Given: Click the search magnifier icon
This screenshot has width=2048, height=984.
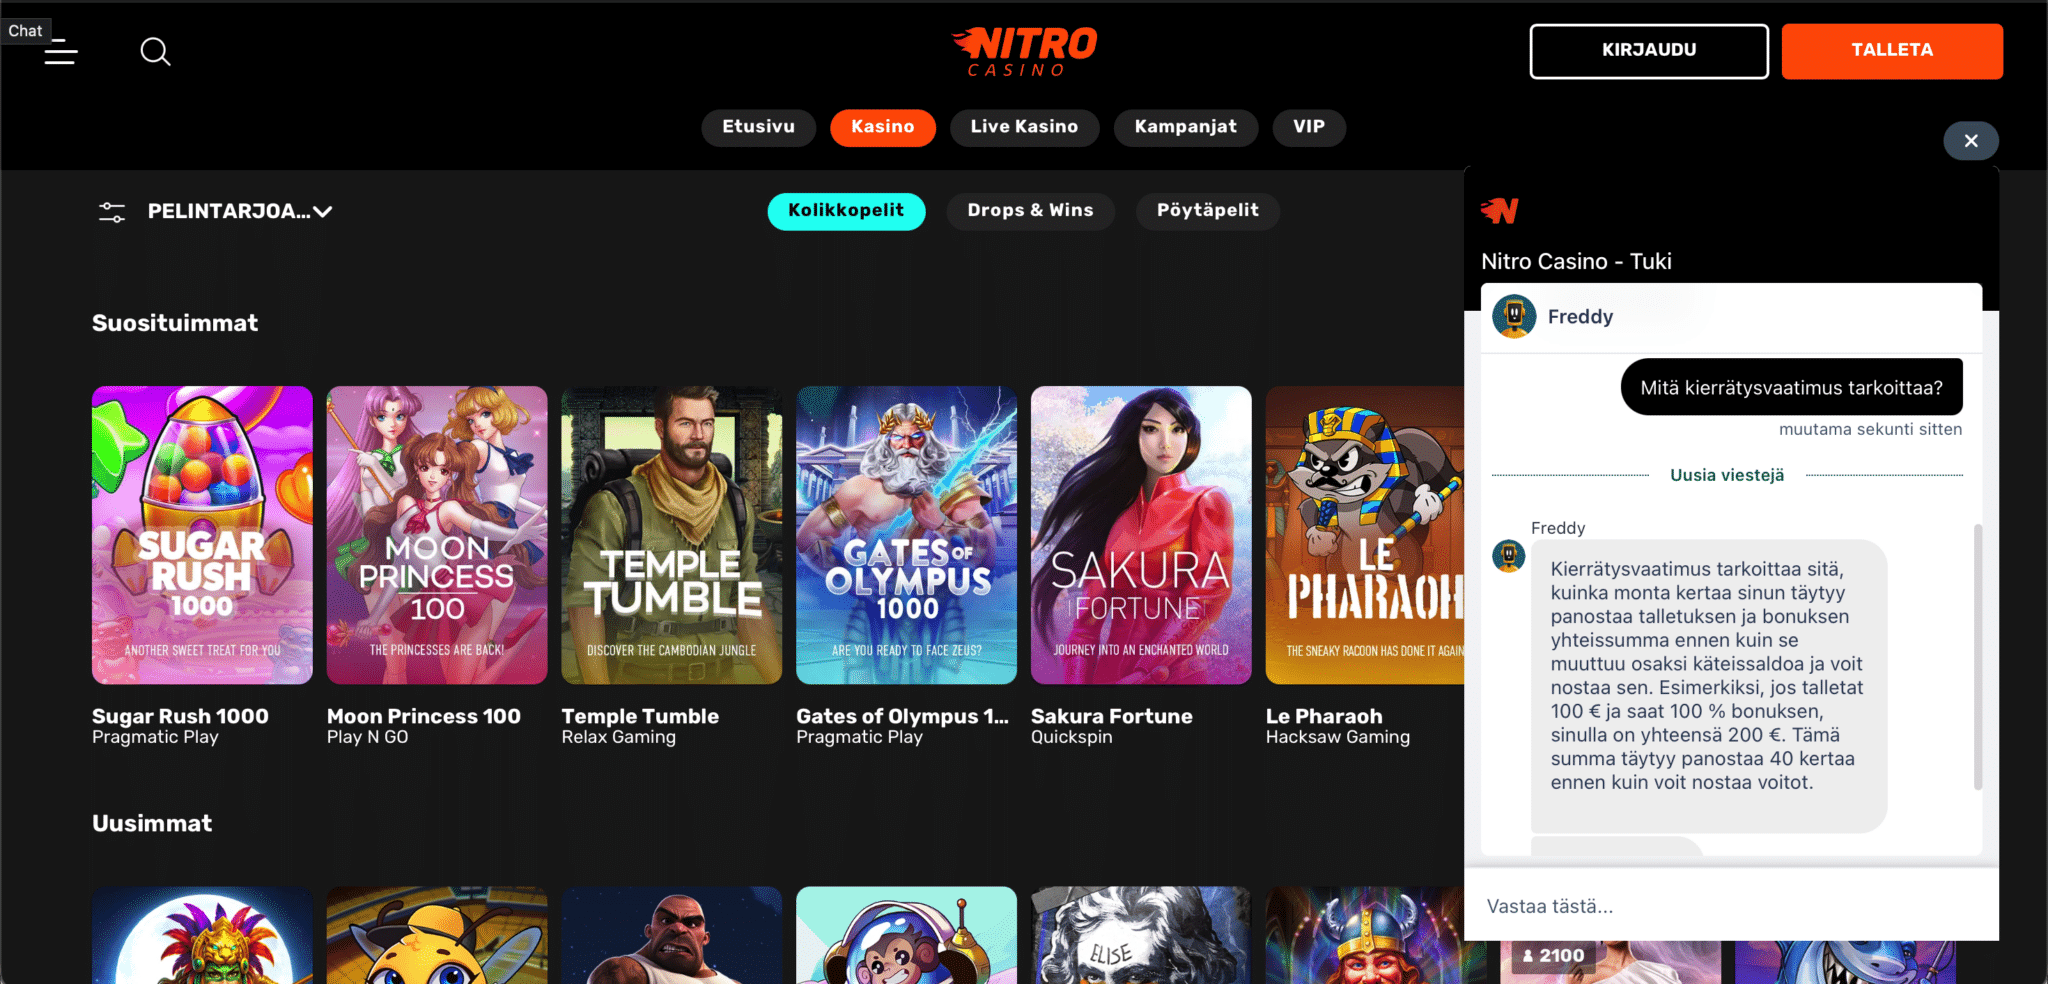Looking at the screenshot, I should coord(155,51).
